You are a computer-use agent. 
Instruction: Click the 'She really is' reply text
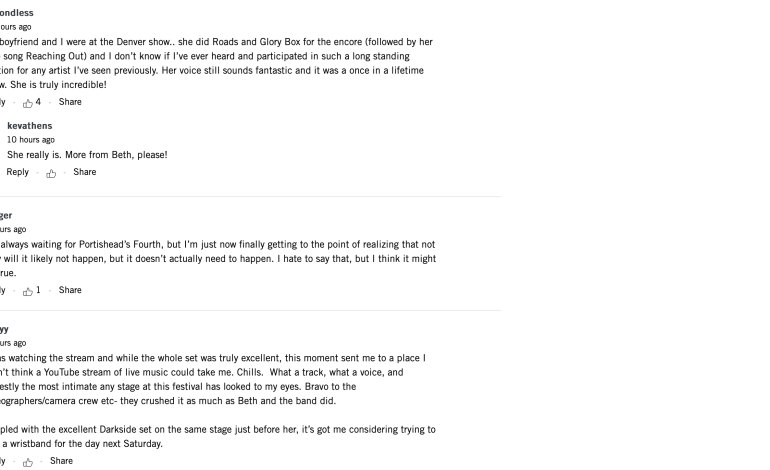87,155
